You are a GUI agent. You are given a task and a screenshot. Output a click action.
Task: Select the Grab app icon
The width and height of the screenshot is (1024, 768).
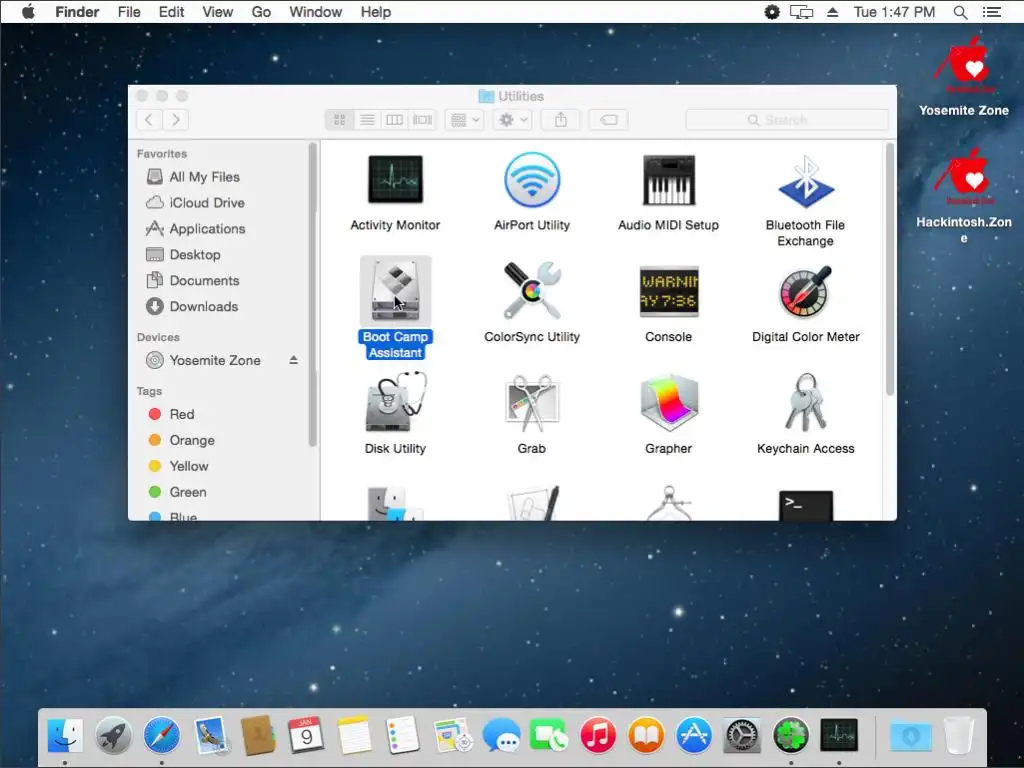tap(532, 402)
